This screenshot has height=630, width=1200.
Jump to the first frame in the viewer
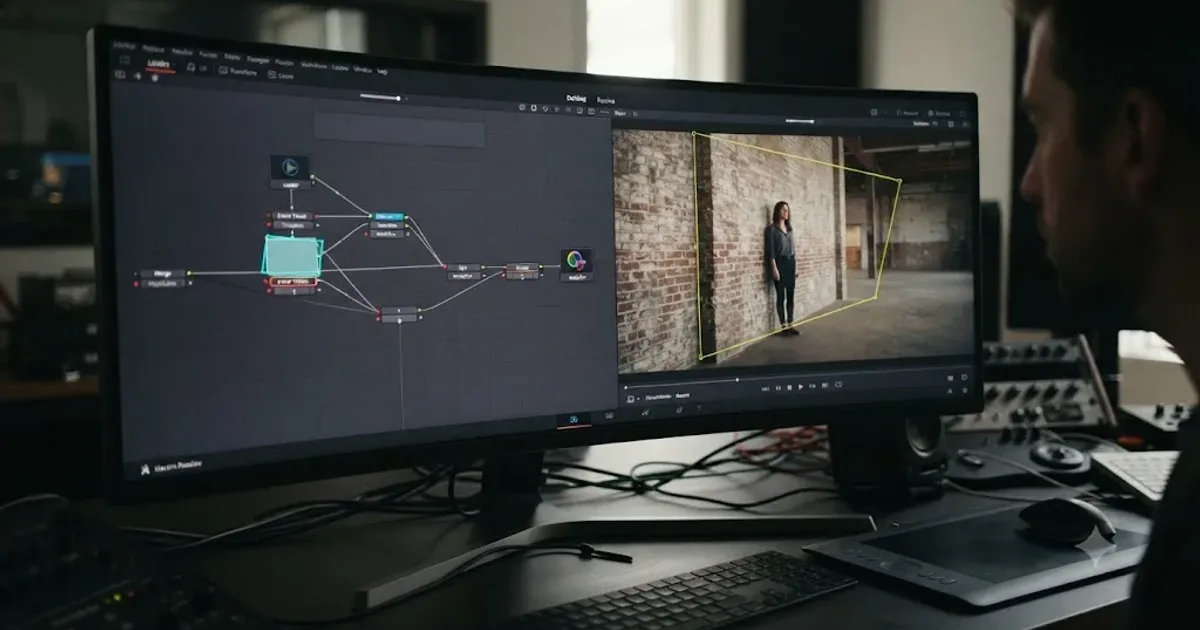(x=765, y=389)
